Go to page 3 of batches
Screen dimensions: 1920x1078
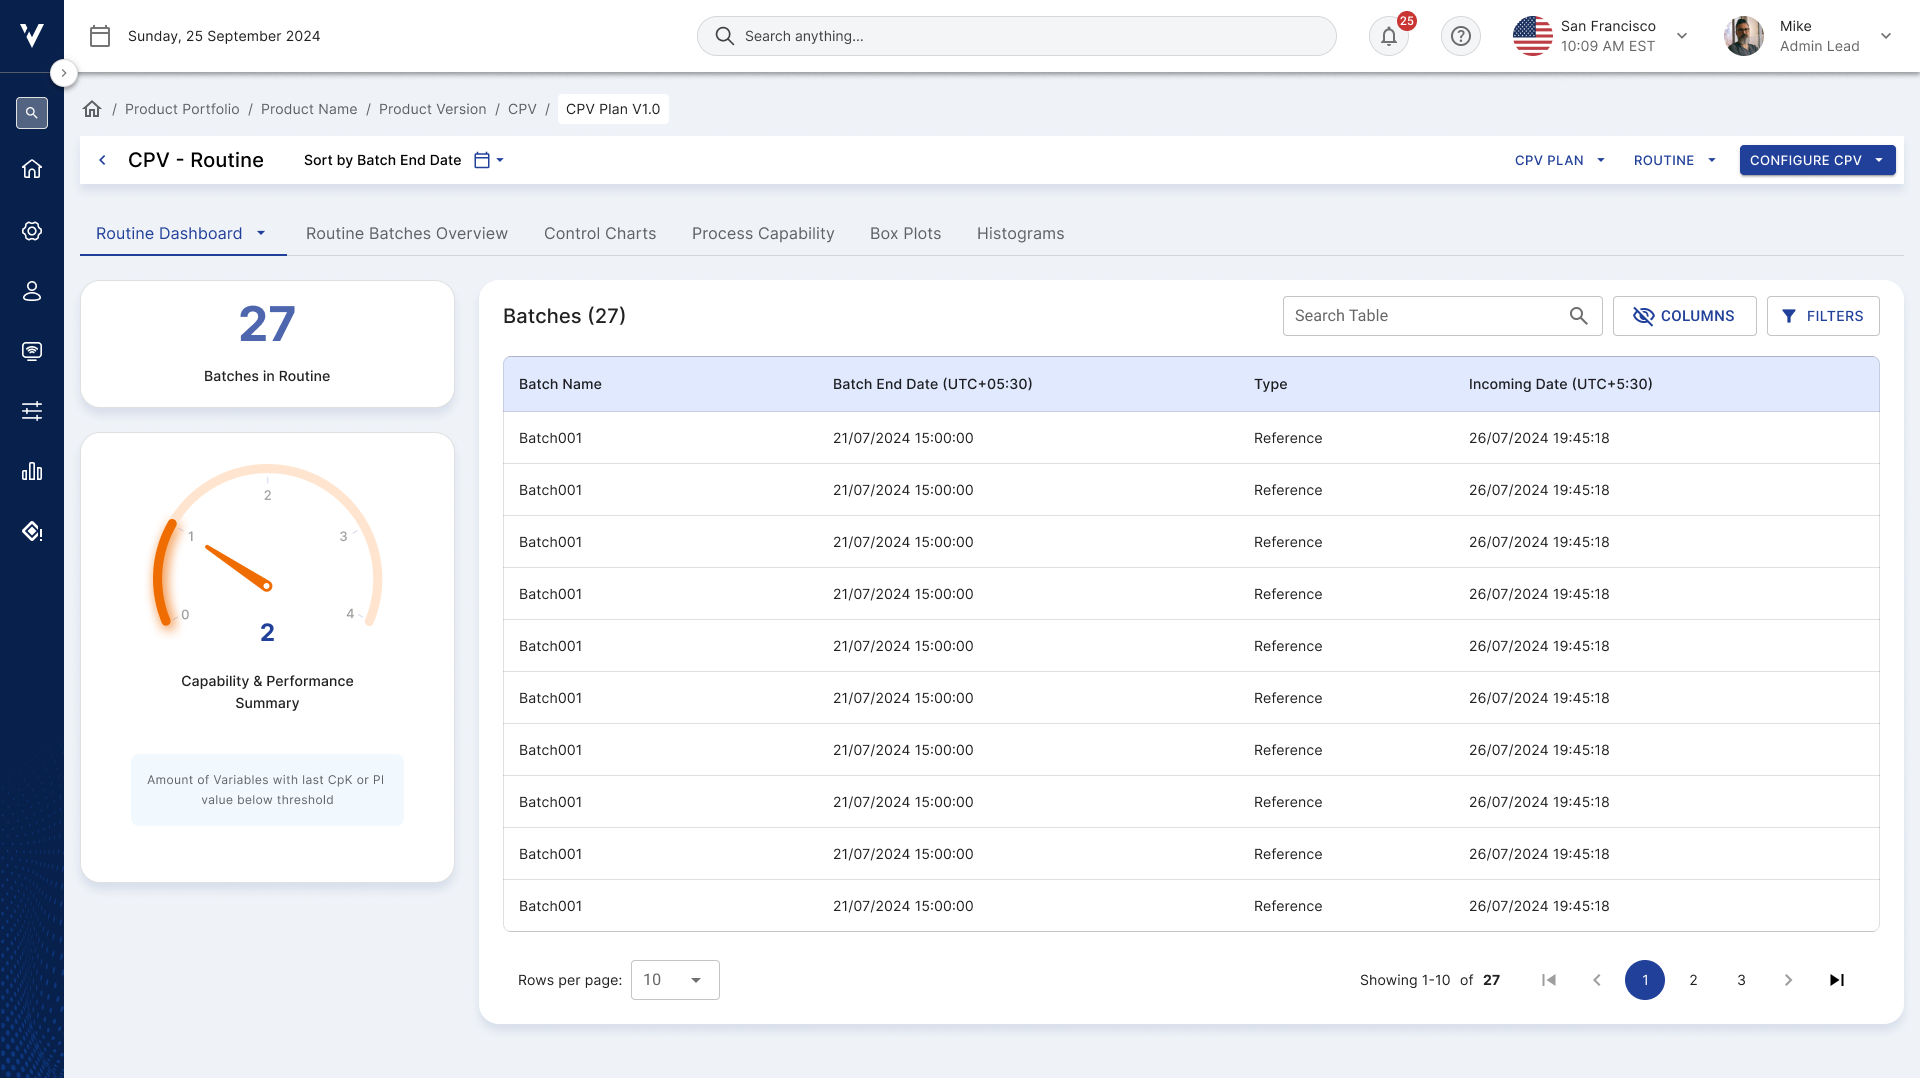(1741, 980)
